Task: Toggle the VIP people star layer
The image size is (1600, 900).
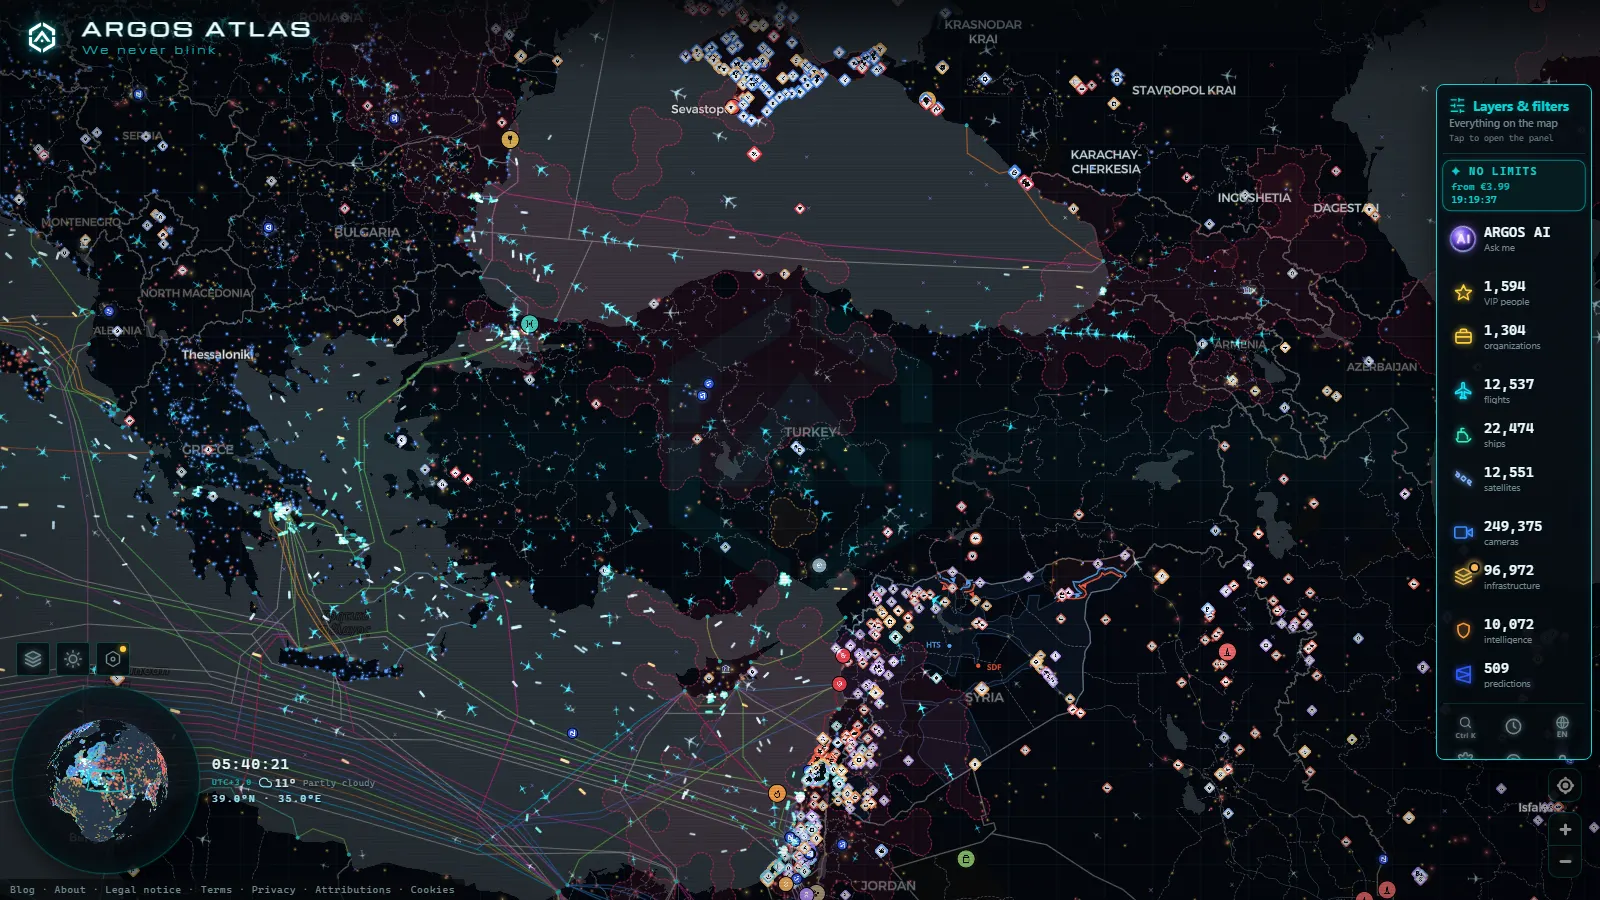Action: tap(1463, 293)
